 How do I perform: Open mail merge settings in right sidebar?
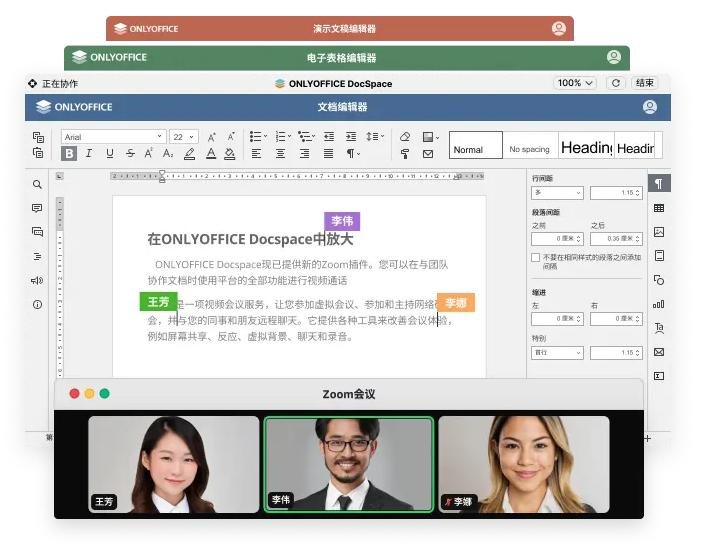[659, 352]
